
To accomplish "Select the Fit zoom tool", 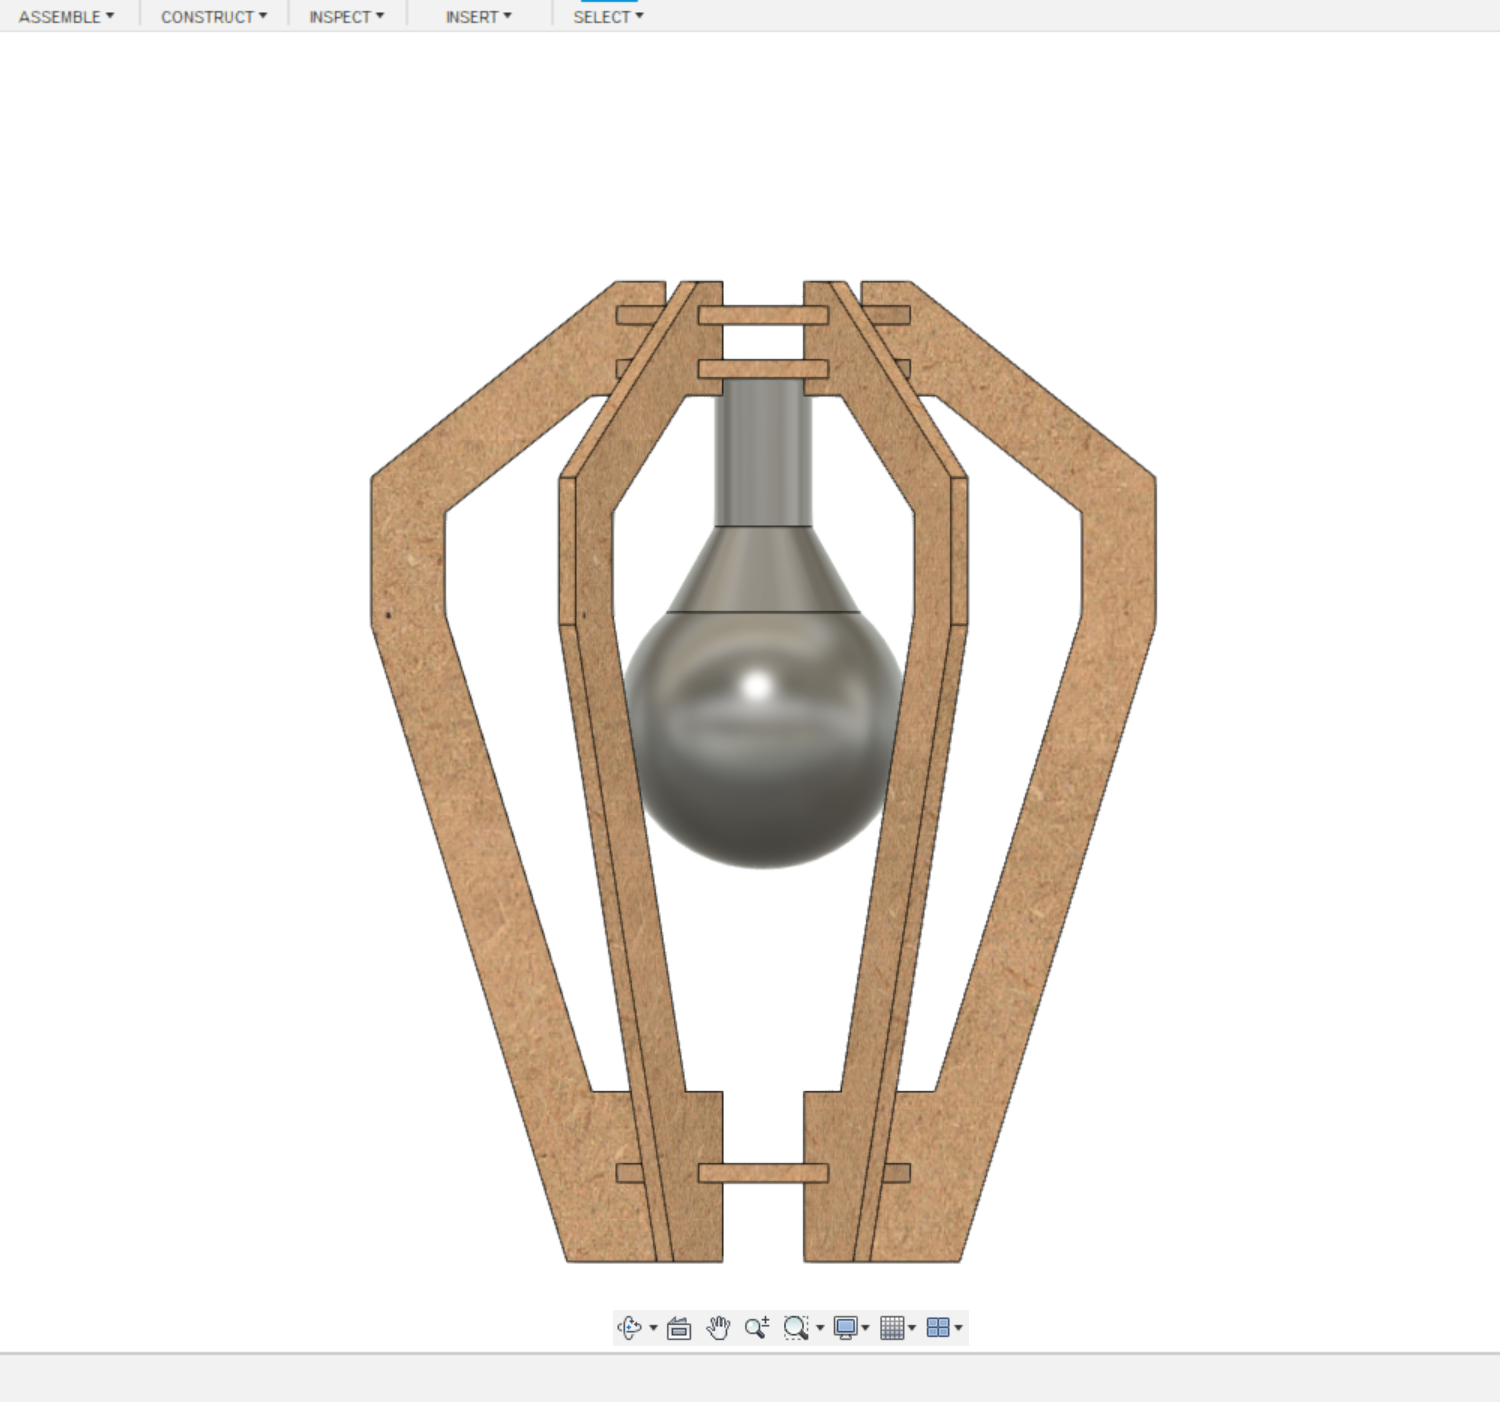I will click(796, 1328).
